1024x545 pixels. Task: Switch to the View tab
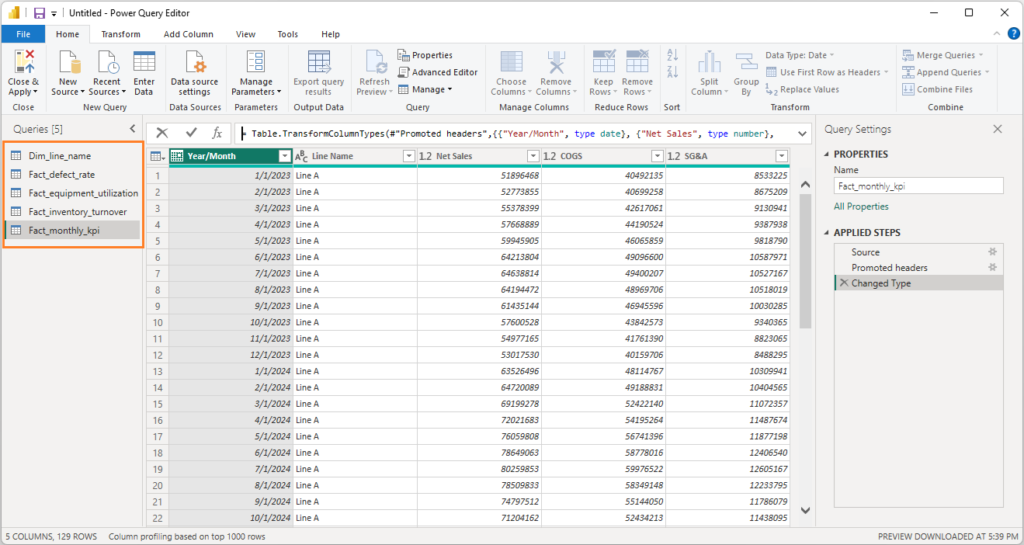[x=246, y=34]
